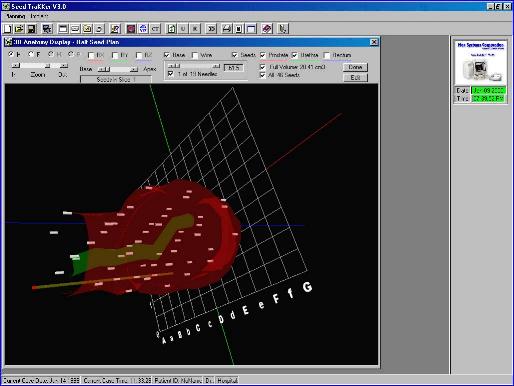Toggle the Seeds visibility checkbox

click(235, 55)
